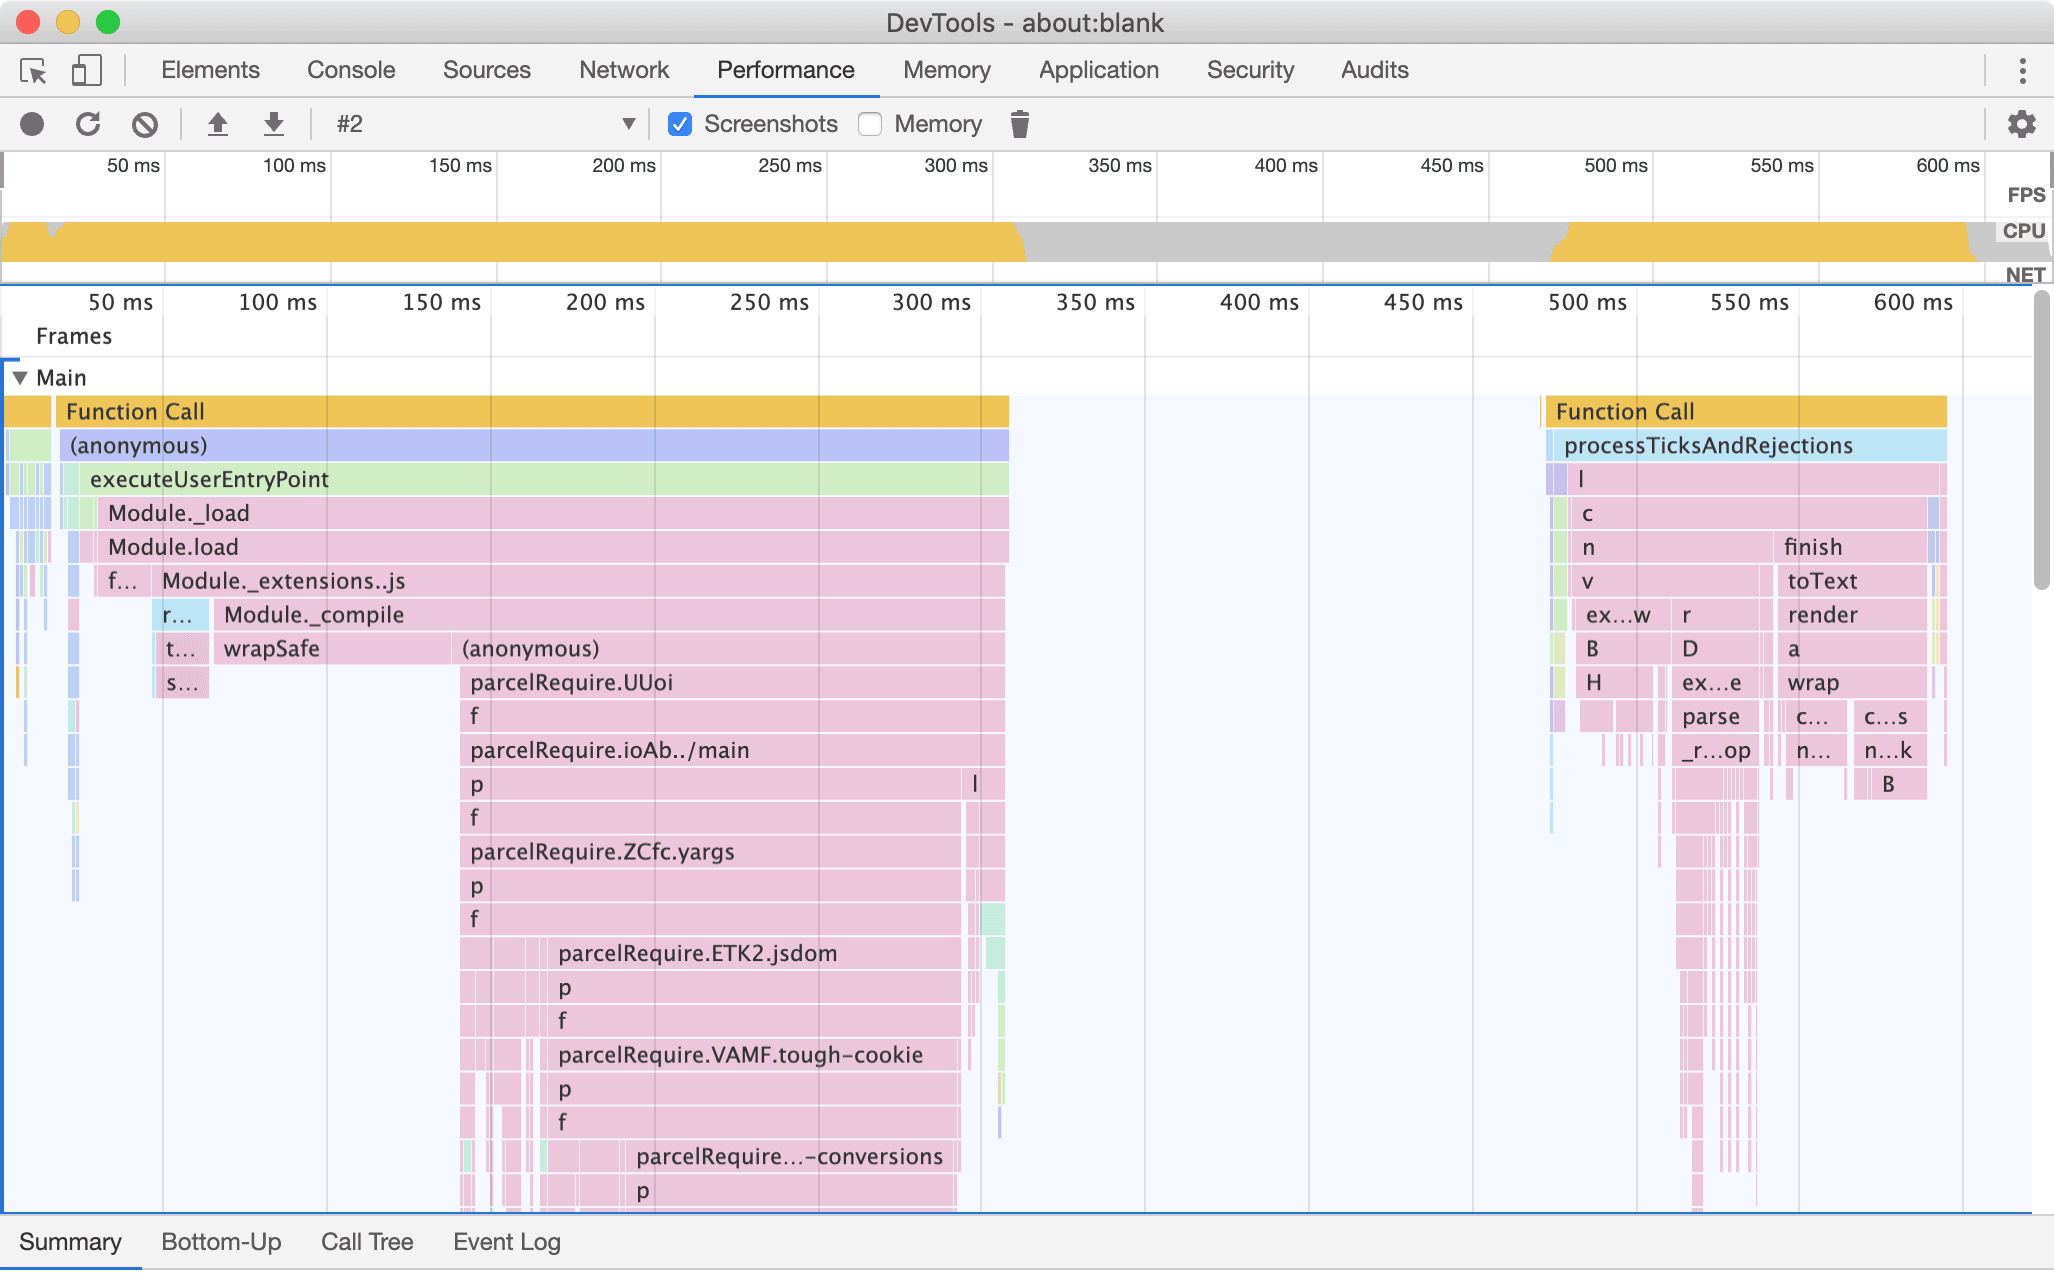This screenshot has width=2054, height=1278.
Task: Select parcelRequire.VAMF.tough-cookie entry
Action: 751,1055
